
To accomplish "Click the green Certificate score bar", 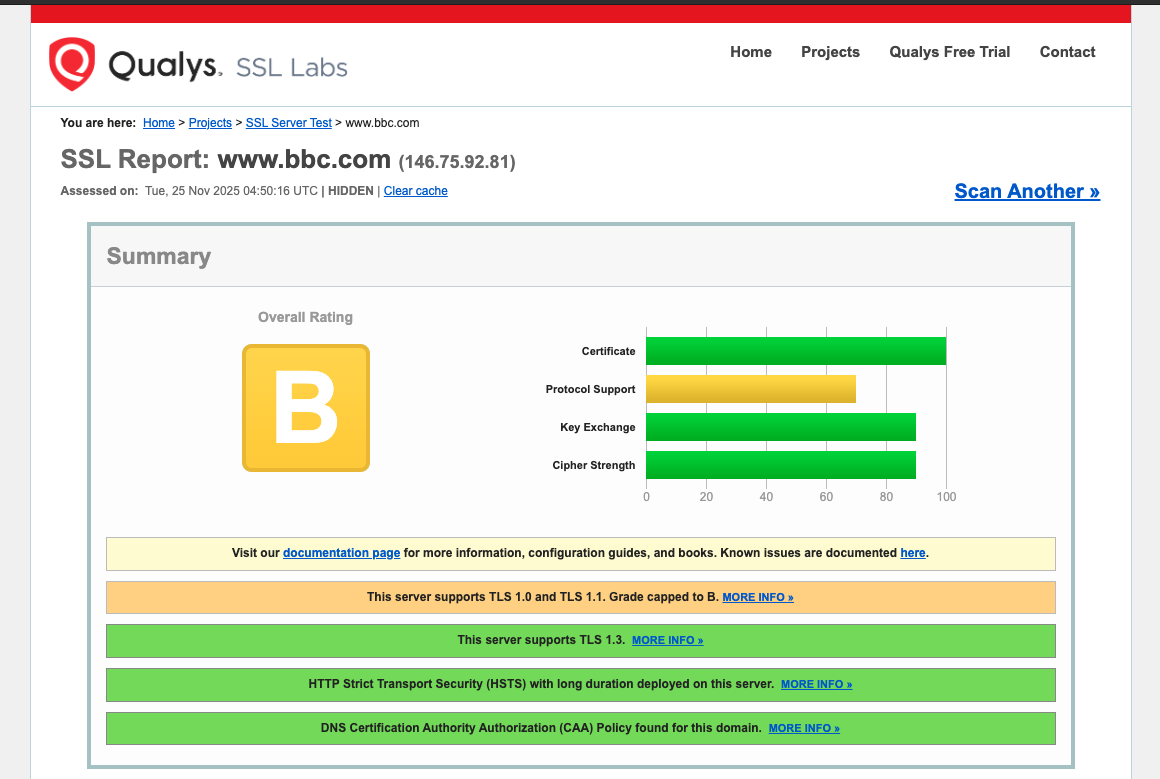I will tap(796, 351).
